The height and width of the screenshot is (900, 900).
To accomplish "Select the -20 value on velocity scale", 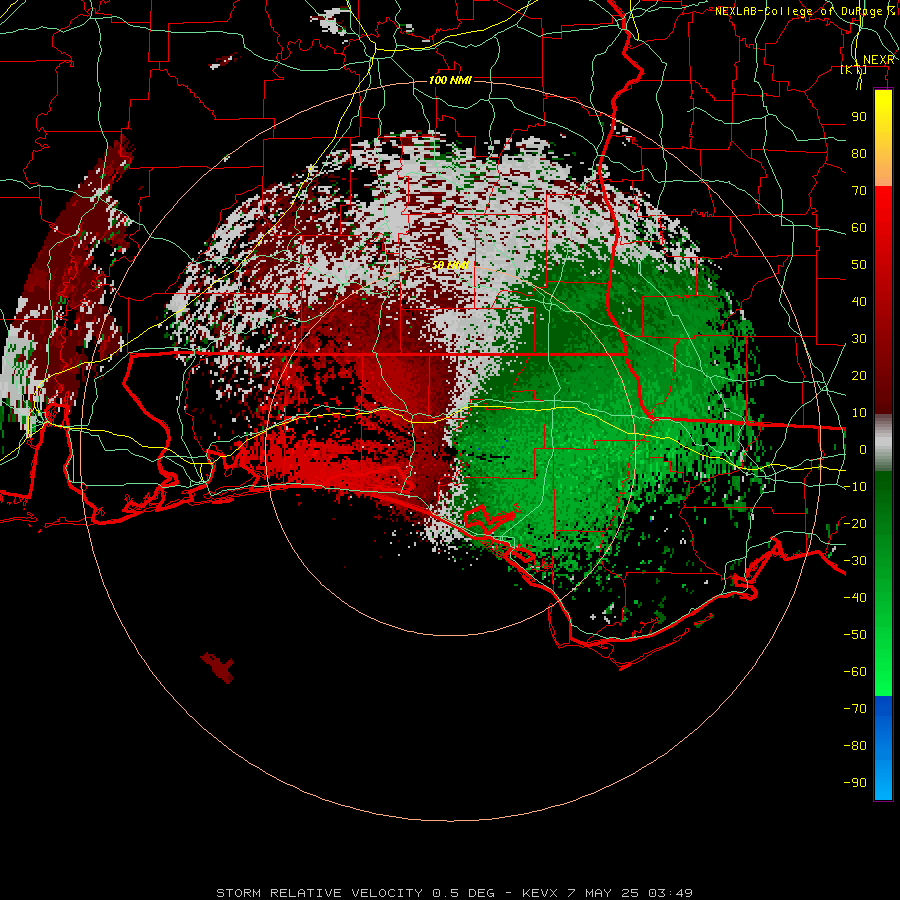I will 855,524.
